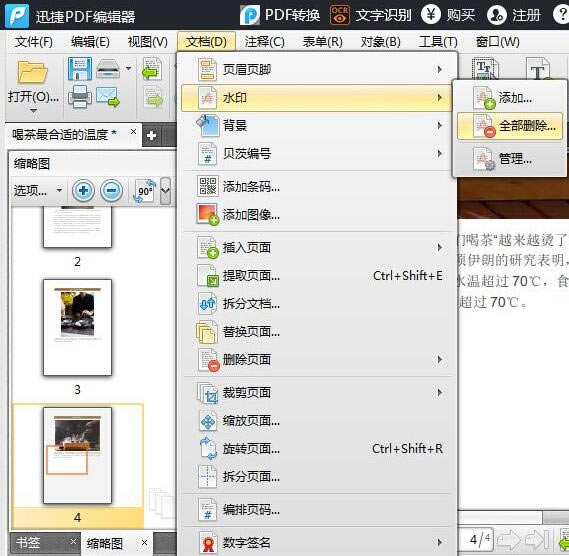Image resolution: width=569 pixels, height=556 pixels.
Task: Rotate thumbnails using 90° icon
Action: [x=144, y=191]
